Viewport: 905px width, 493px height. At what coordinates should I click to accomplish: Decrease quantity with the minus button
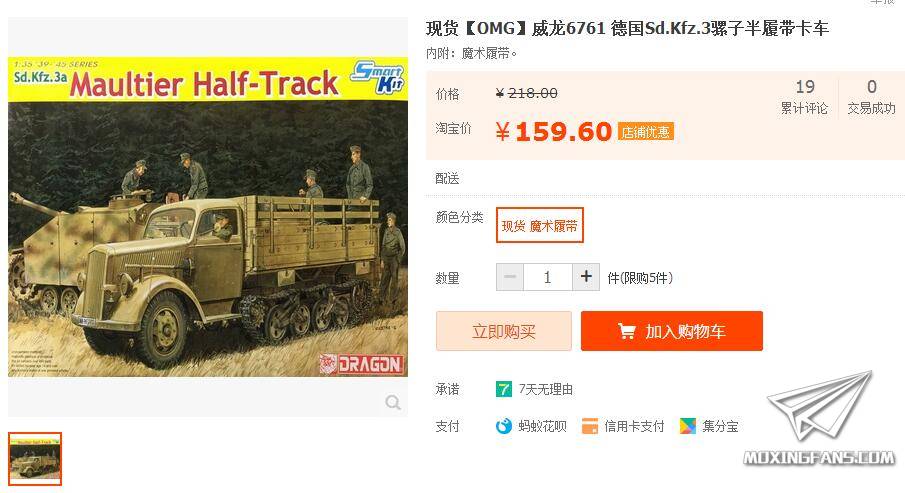pos(510,277)
